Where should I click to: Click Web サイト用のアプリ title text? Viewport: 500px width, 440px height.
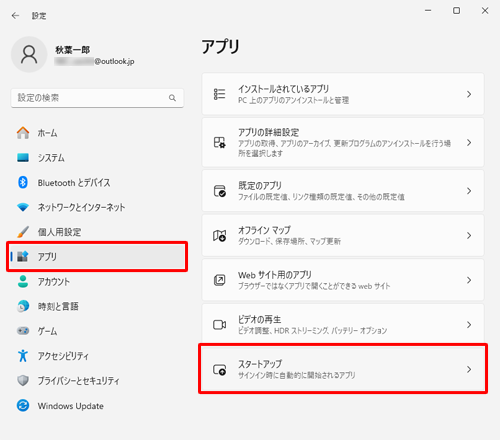click(x=275, y=275)
